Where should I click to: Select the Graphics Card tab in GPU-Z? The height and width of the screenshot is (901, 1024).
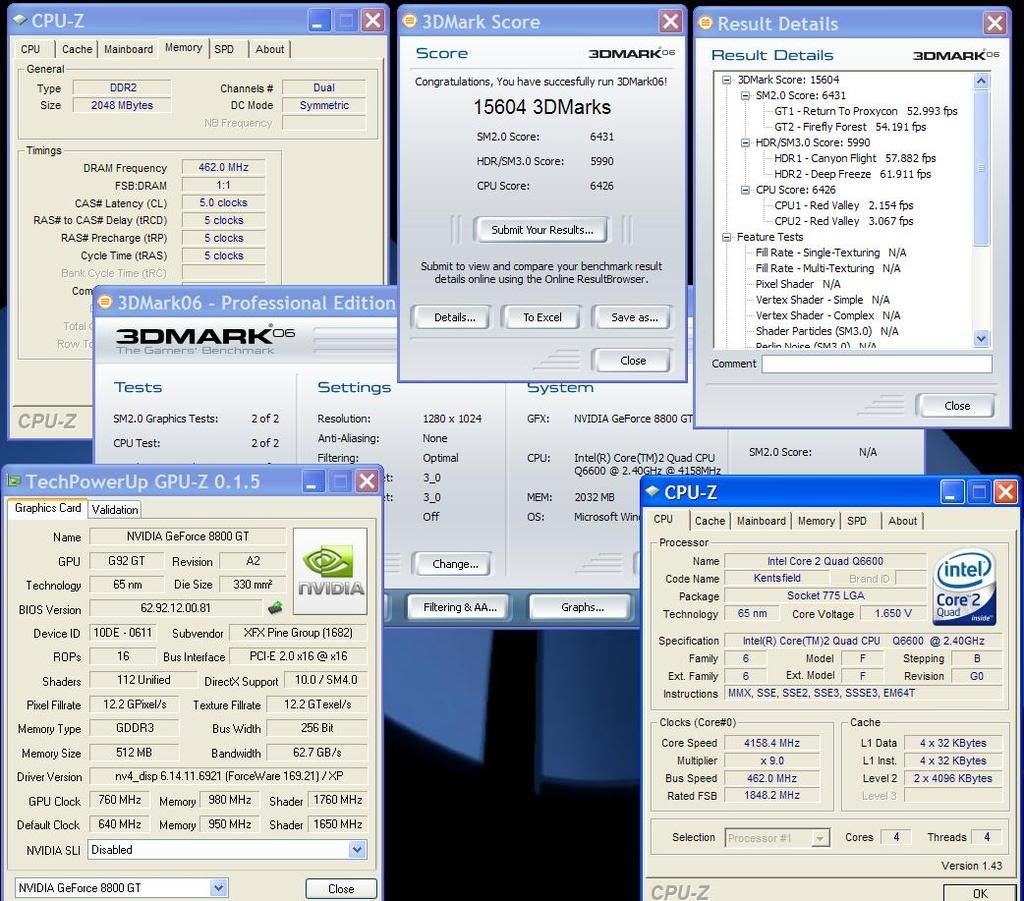pyautogui.click(x=48, y=508)
